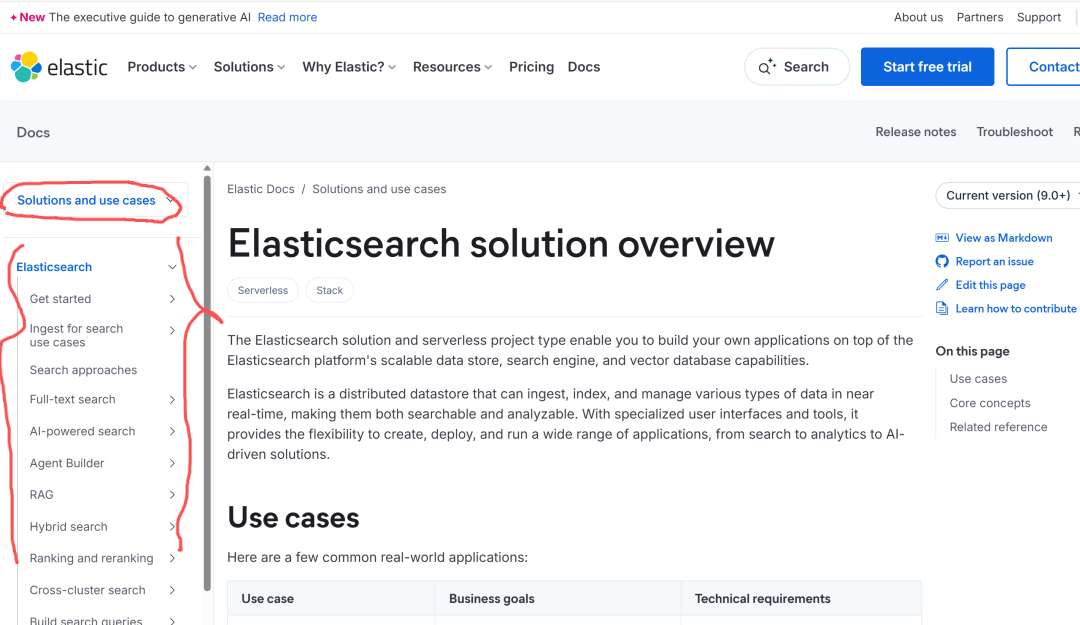Click the Stack badge

[329, 290]
